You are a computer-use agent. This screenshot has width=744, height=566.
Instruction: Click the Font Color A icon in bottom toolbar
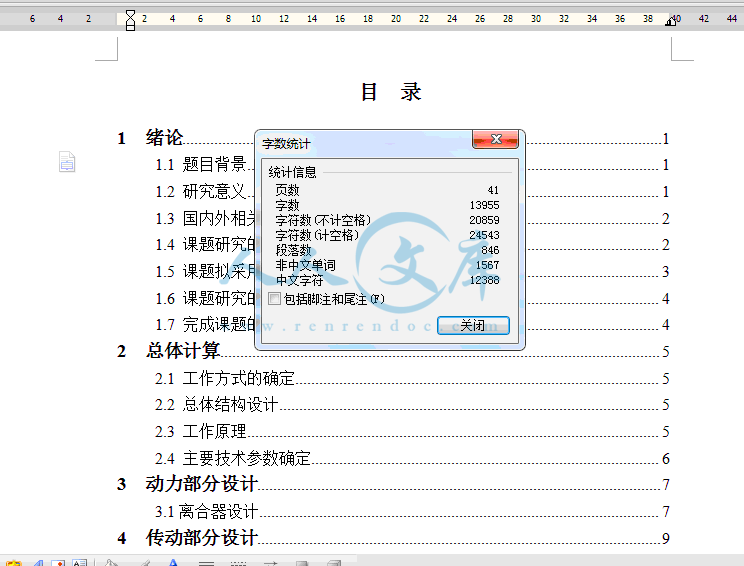coord(173,563)
